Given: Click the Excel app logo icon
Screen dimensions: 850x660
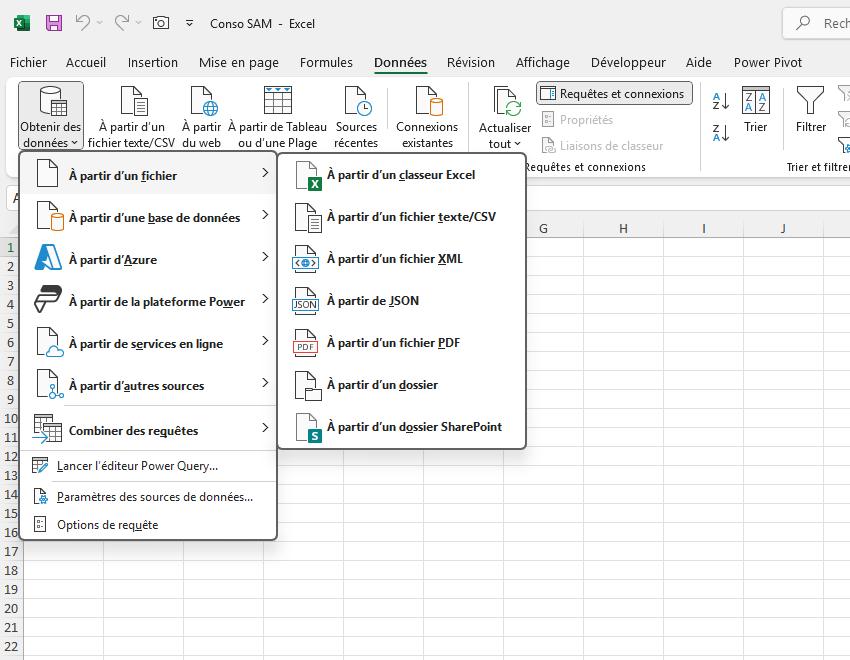Looking at the screenshot, I should click(22, 23).
